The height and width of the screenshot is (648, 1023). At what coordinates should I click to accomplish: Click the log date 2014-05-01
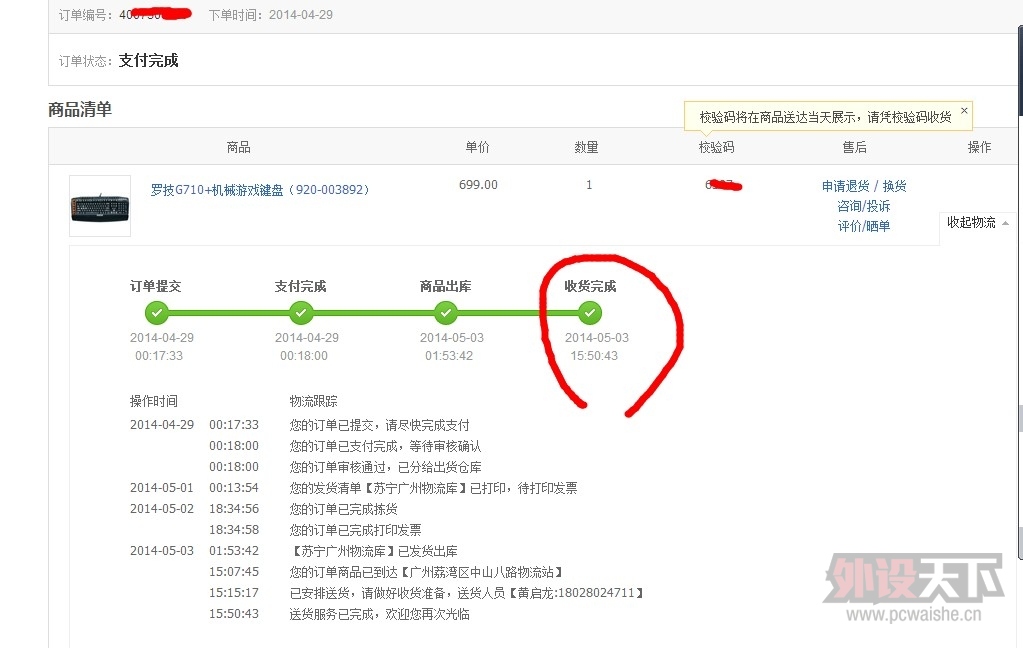162,487
